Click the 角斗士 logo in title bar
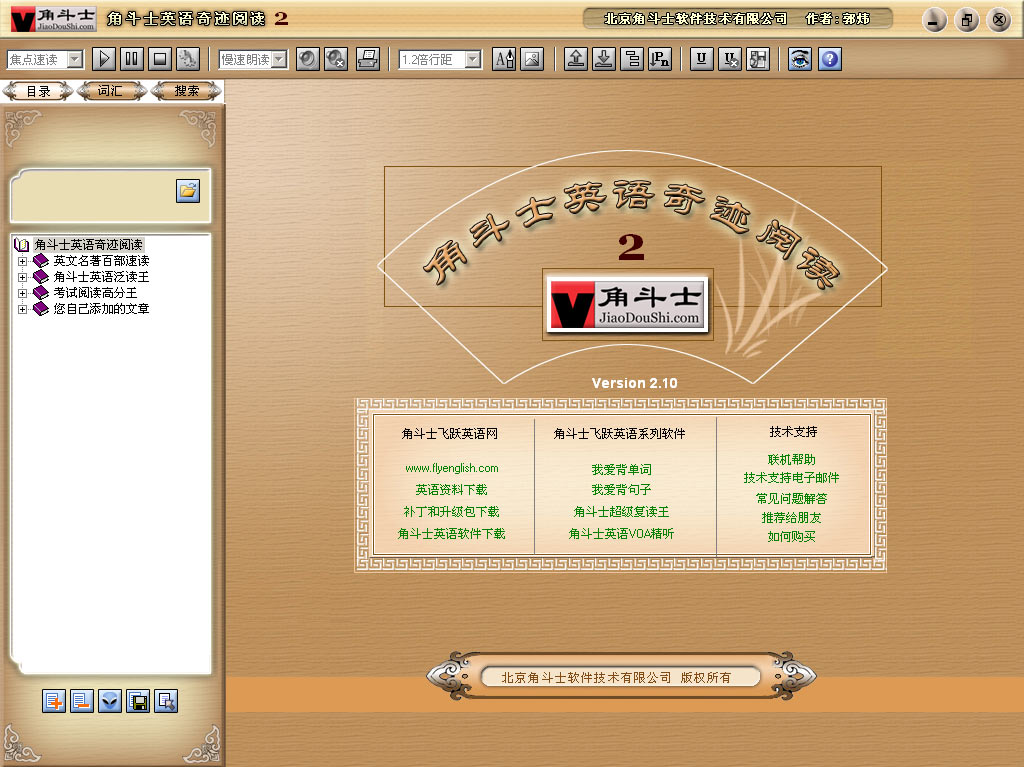This screenshot has width=1024, height=767. 54,19
